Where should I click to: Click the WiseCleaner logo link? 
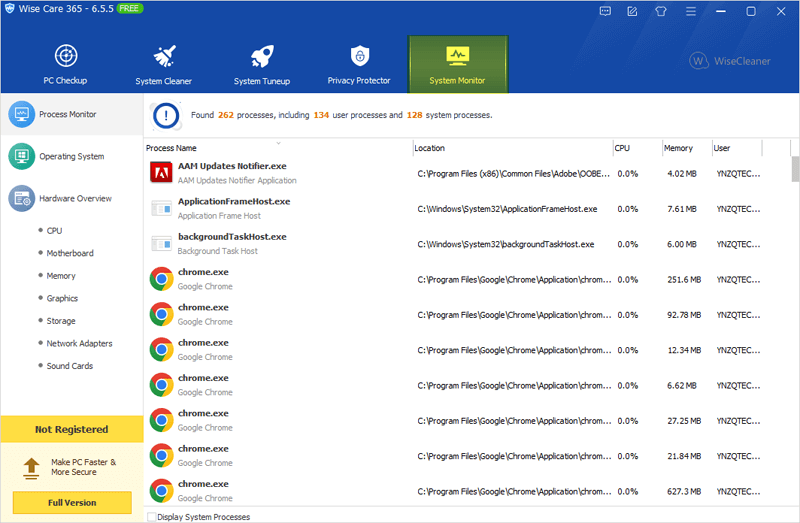click(x=730, y=61)
